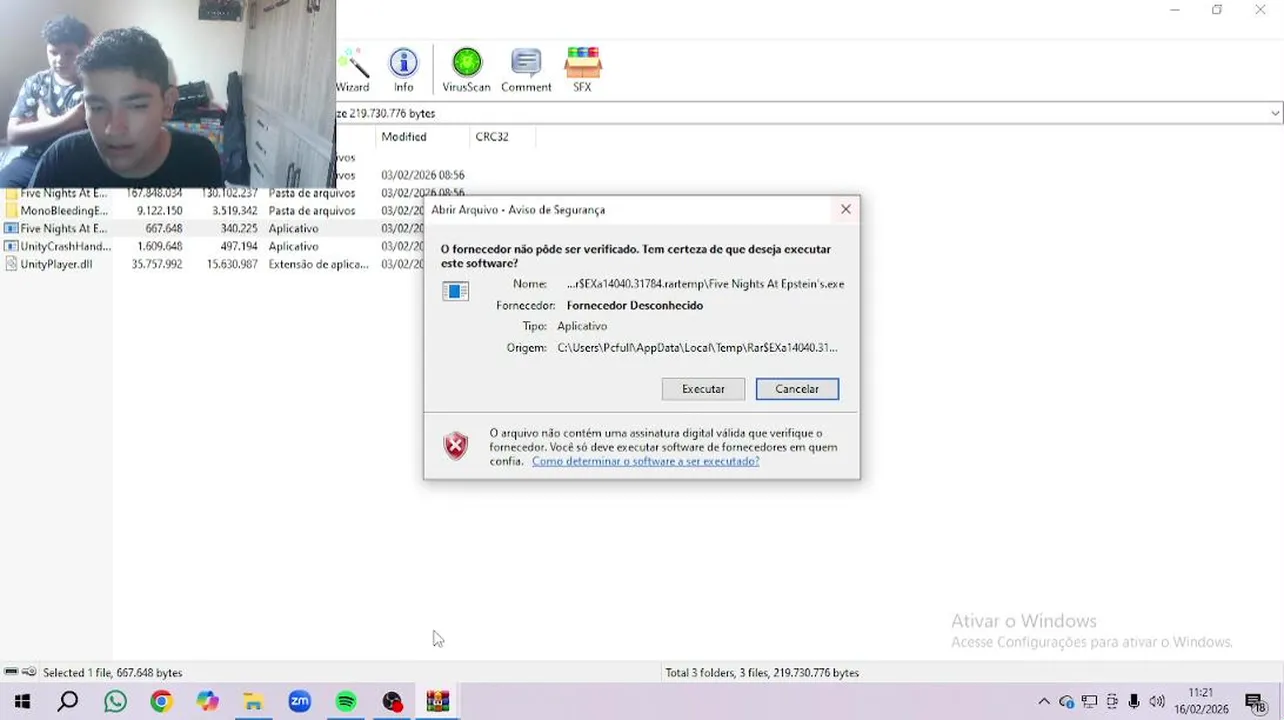
Task: Click the red shield warning icon
Action: (x=456, y=446)
